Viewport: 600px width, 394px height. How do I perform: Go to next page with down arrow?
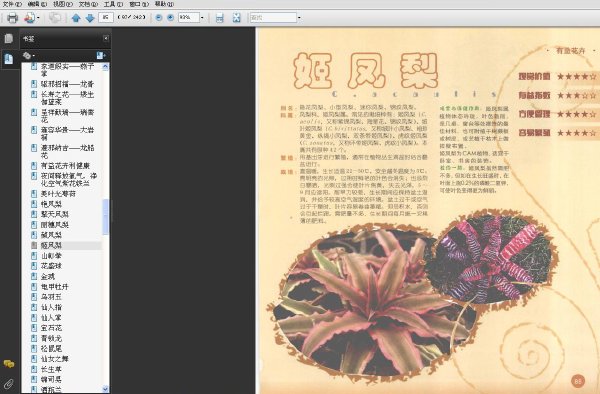(x=90, y=18)
